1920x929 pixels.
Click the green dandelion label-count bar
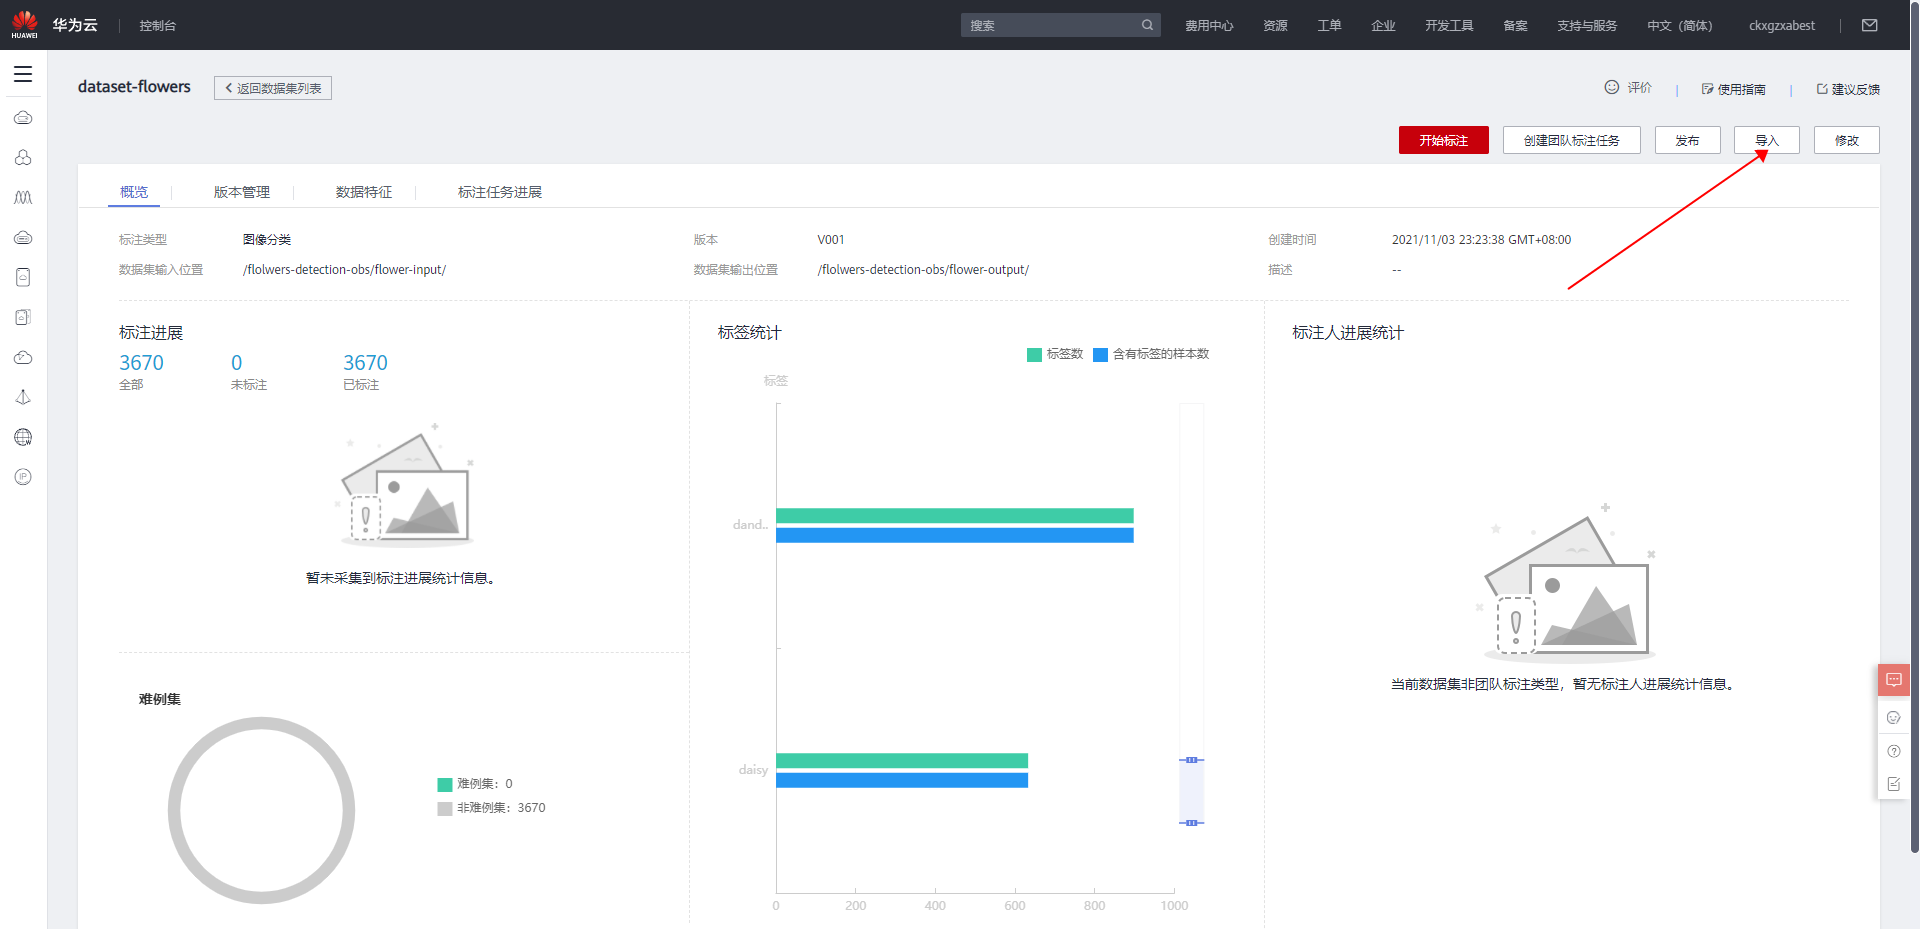pos(955,516)
